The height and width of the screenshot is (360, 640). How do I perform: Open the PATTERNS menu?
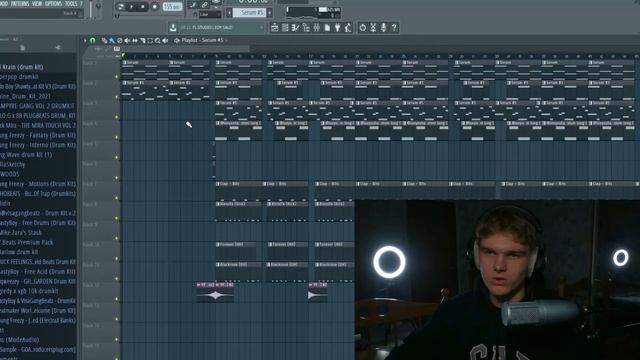19,4
